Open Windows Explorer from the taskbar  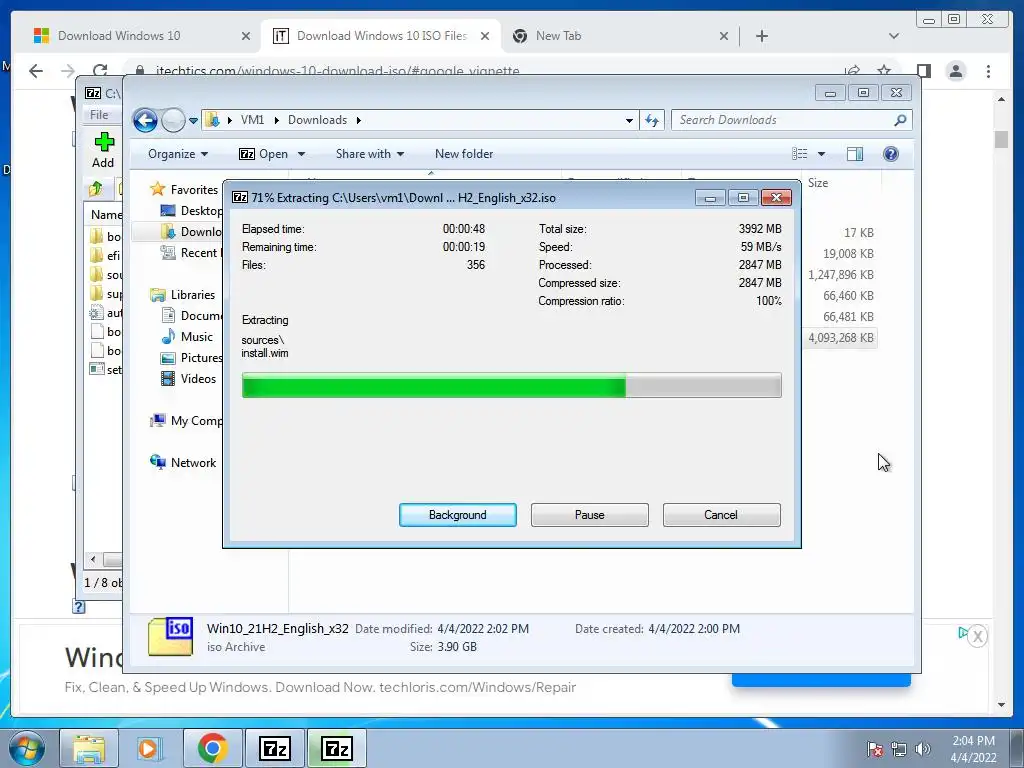coord(89,748)
